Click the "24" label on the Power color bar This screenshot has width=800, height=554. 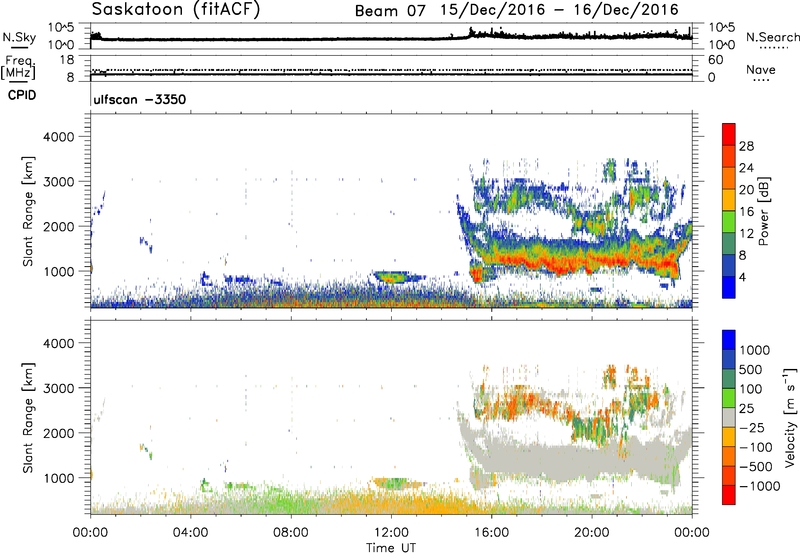point(746,168)
